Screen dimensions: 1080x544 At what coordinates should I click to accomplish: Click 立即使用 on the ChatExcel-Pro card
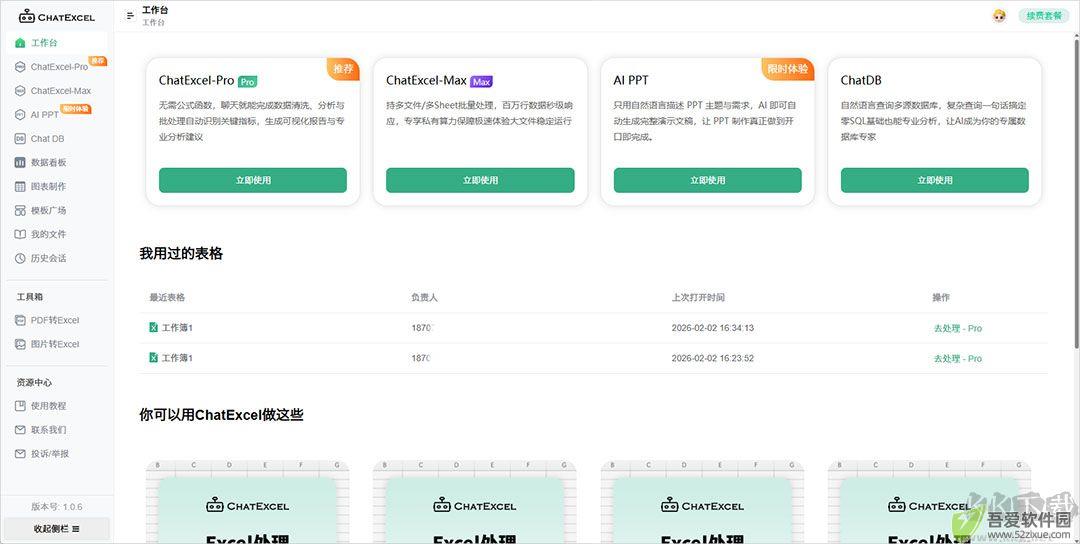coord(253,180)
